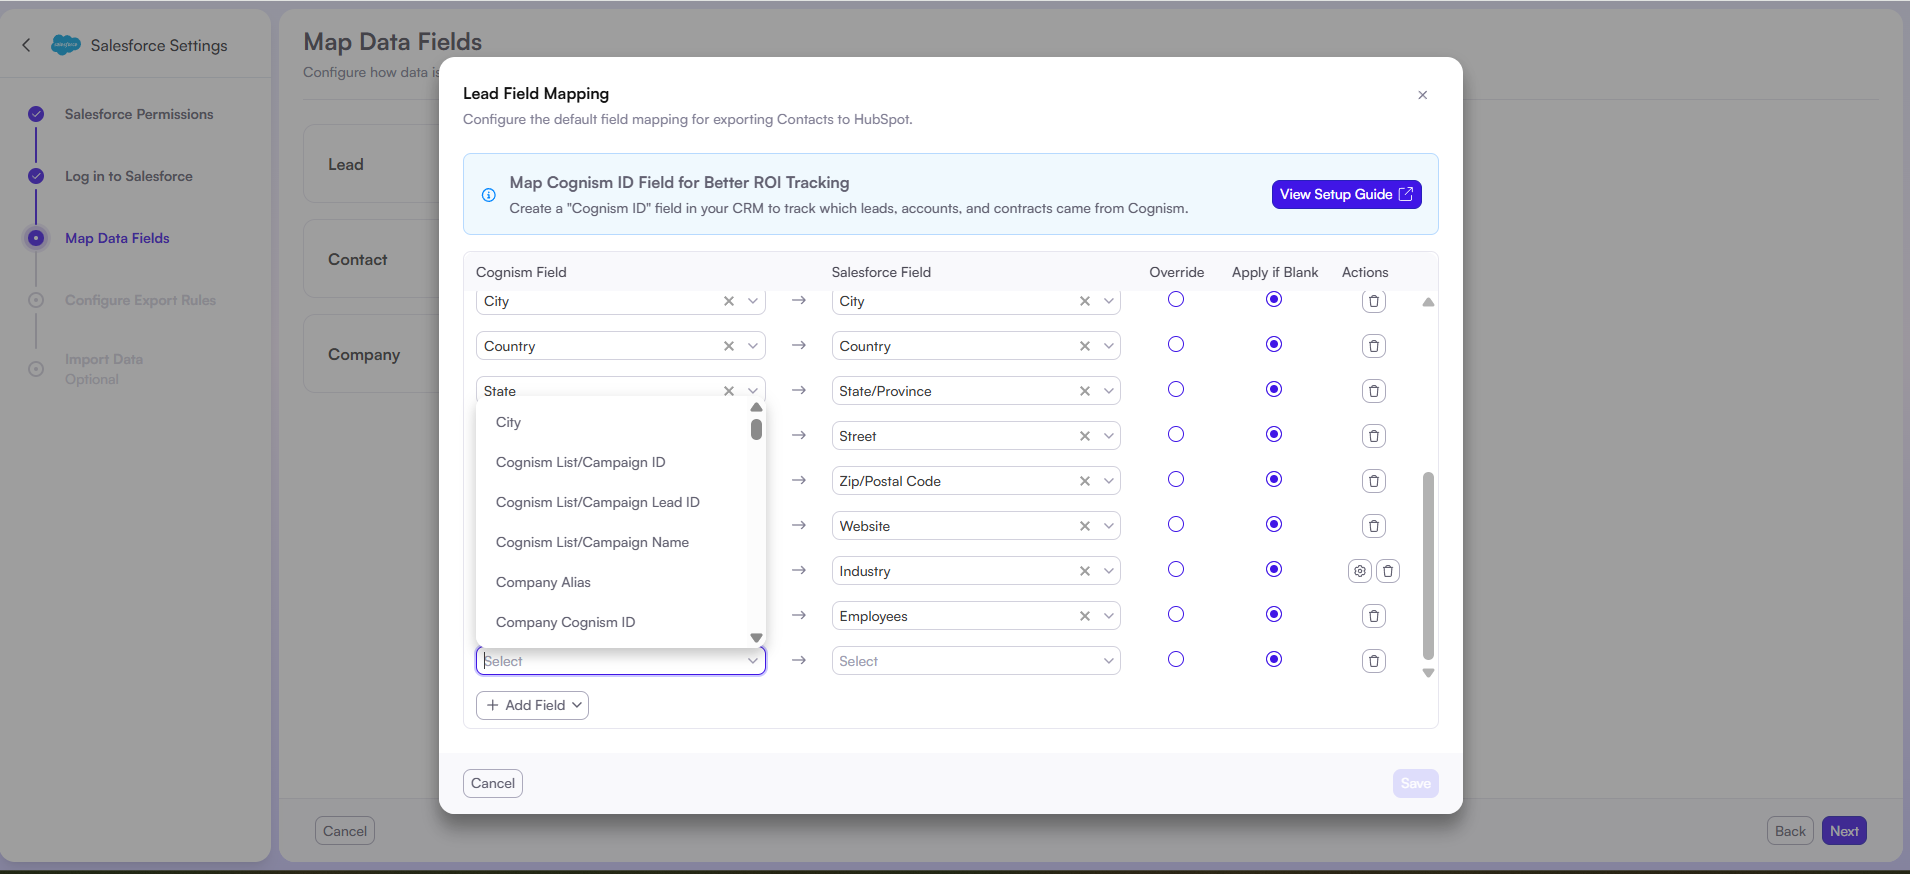The height and width of the screenshot is (874, 1910).
Task: Select Apply if Blank for Street row
Action: tap(1273, 435)
